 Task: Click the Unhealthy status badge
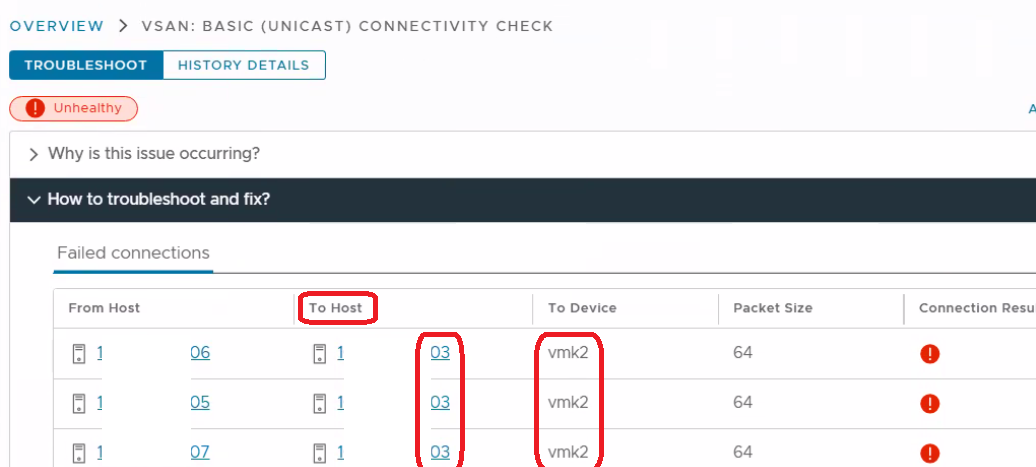click(x=74, y=108)
